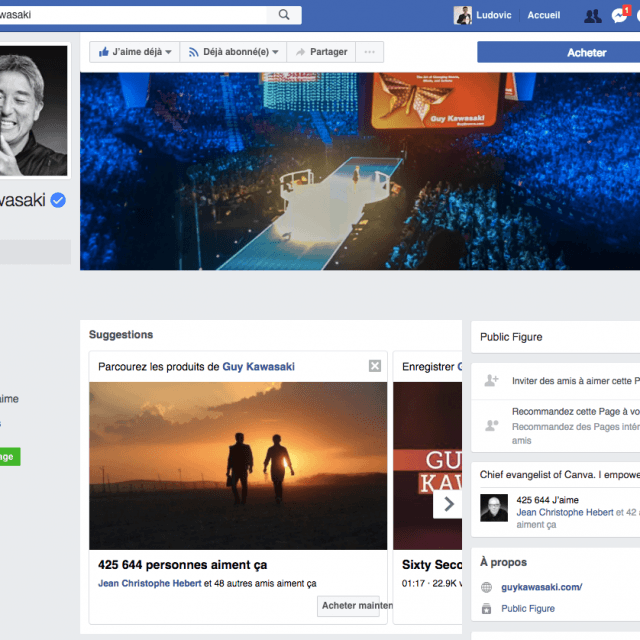Click the Acheter button
The height and width of the screenshot is (640, 640).
click(x=558, y=52)
